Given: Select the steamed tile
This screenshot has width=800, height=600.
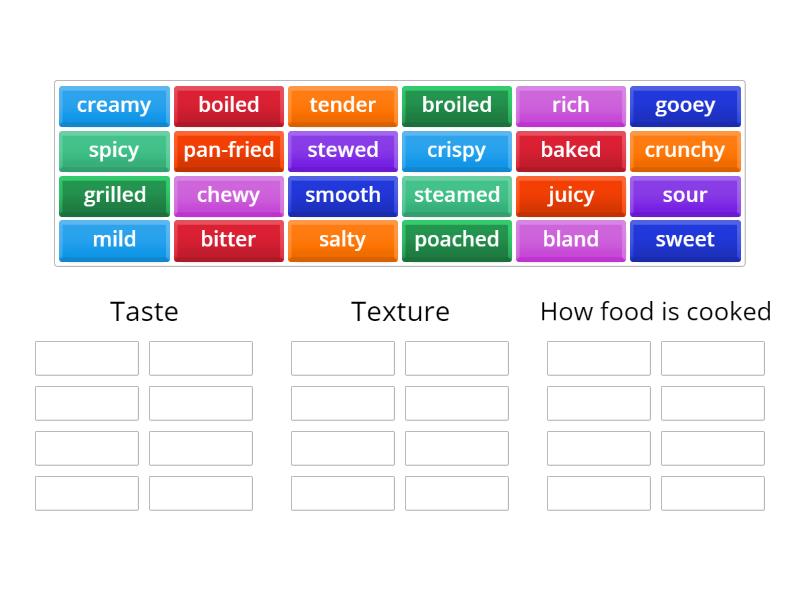Looking at the screenshot, I should (456, 196).
